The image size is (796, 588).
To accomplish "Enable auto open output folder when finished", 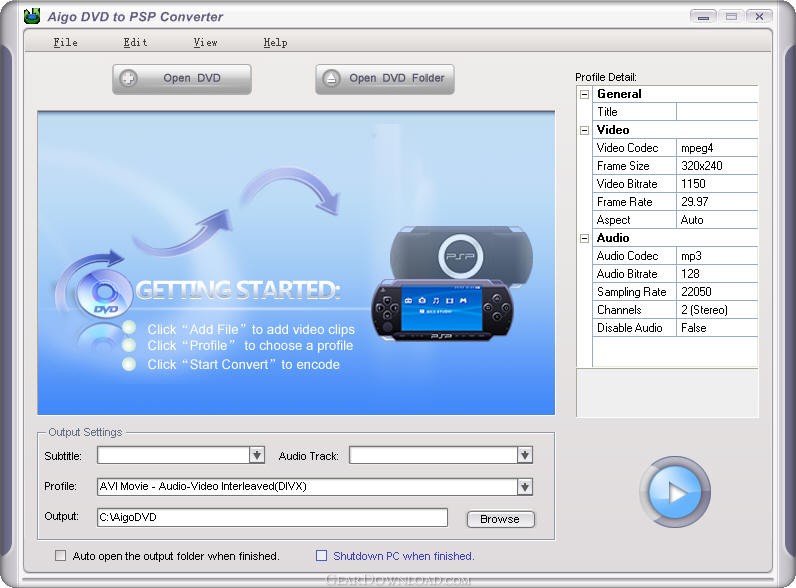I will click(x=60, y=556).
